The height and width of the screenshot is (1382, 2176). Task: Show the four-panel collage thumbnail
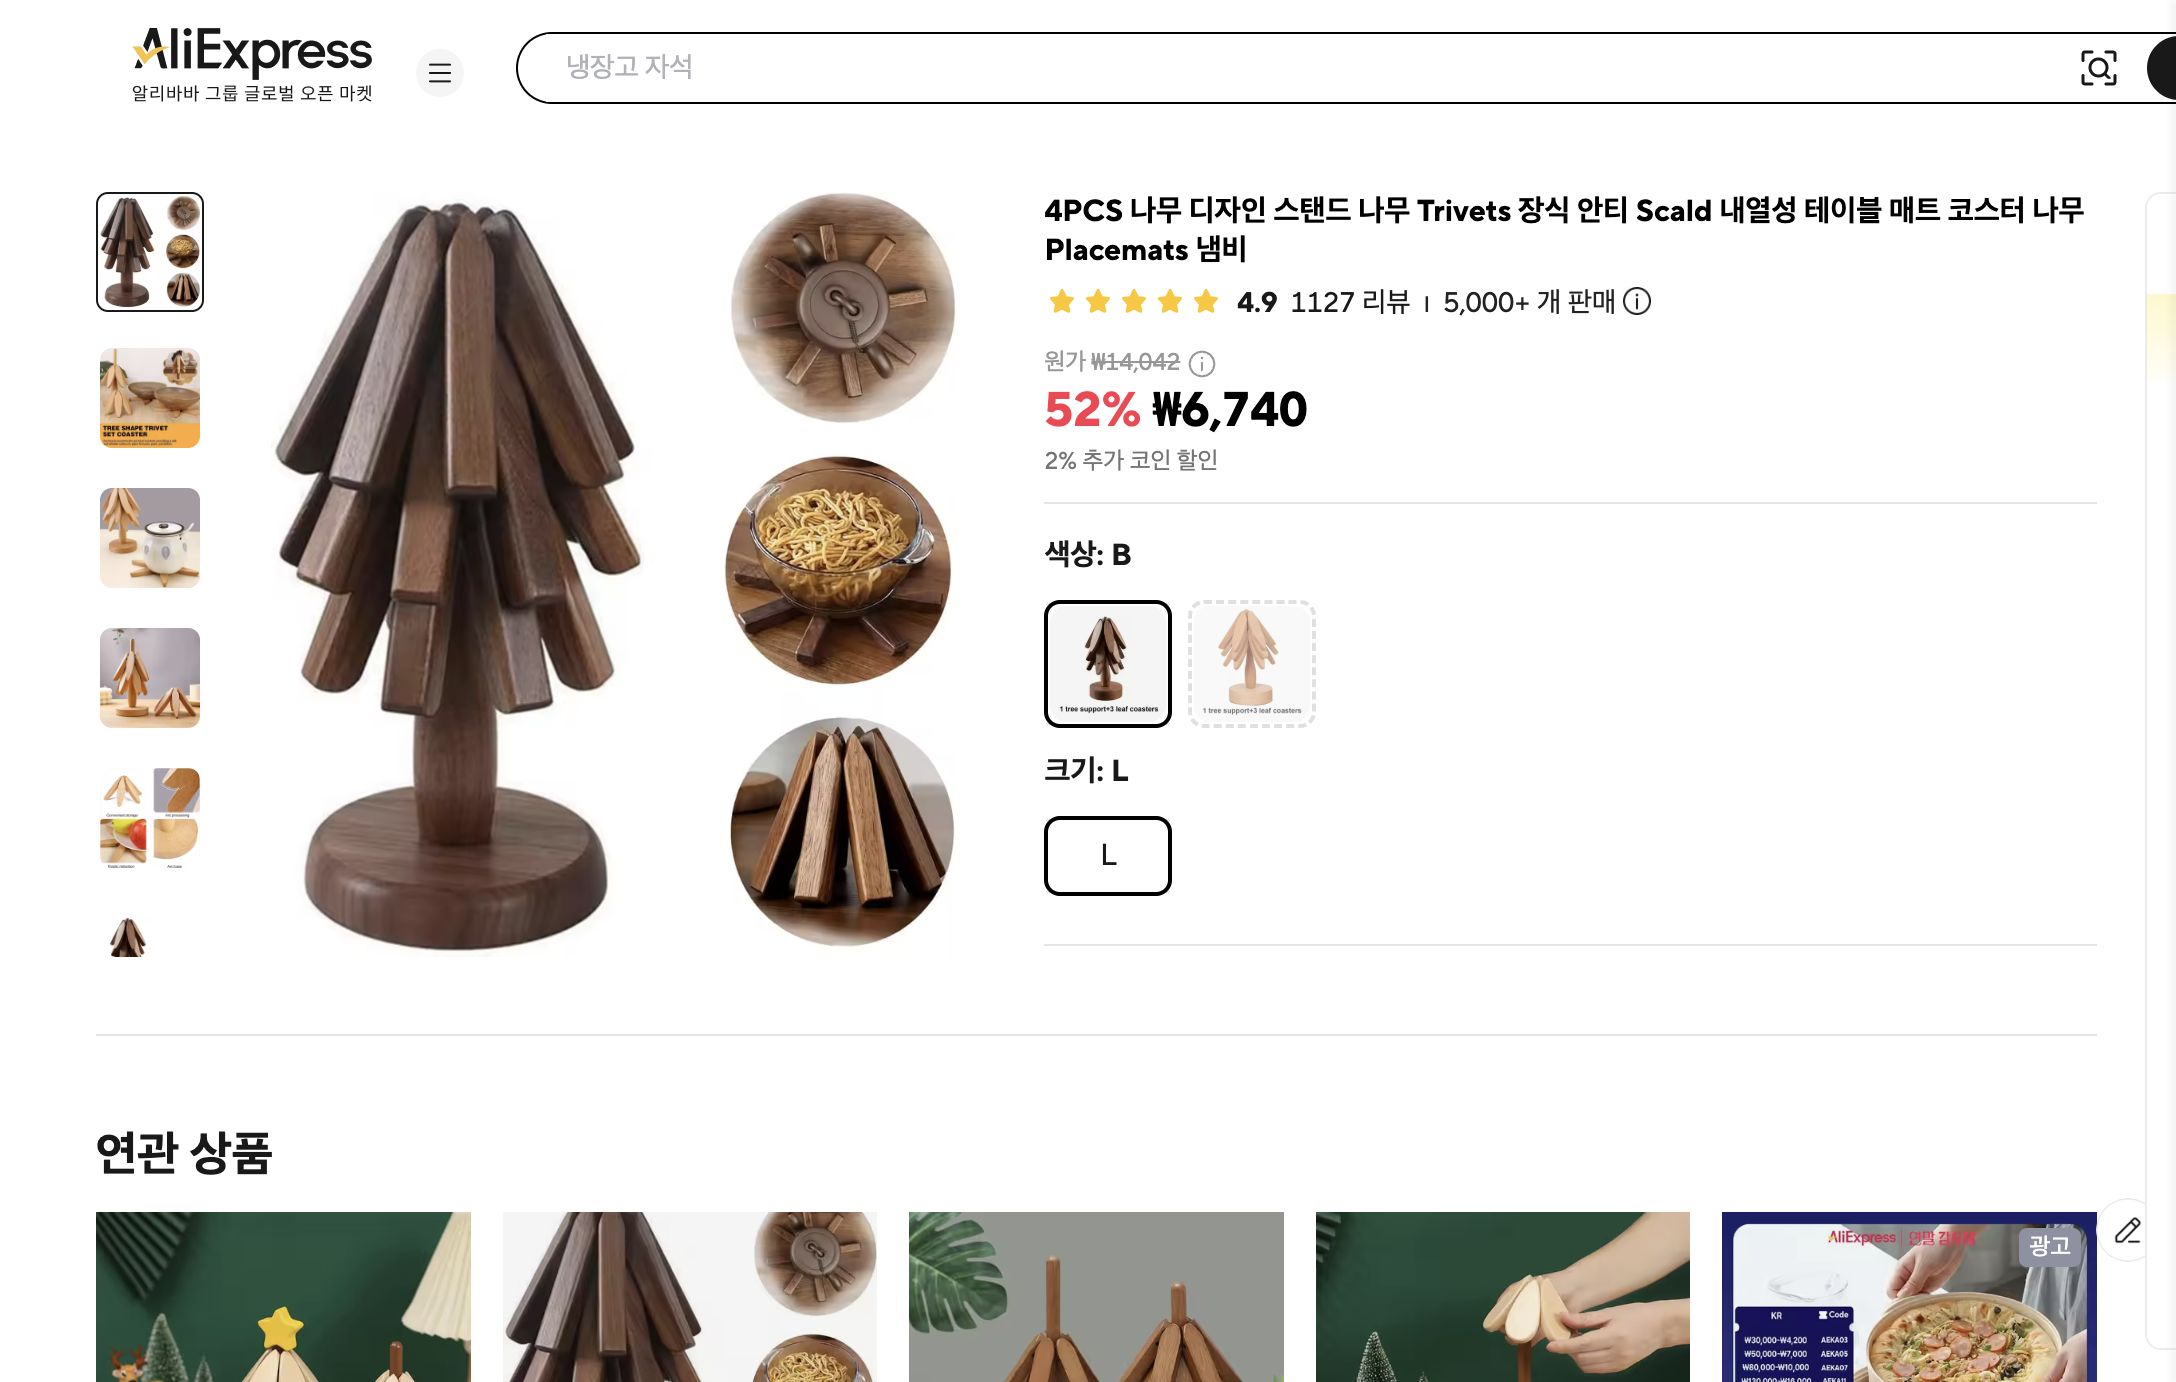150,818
